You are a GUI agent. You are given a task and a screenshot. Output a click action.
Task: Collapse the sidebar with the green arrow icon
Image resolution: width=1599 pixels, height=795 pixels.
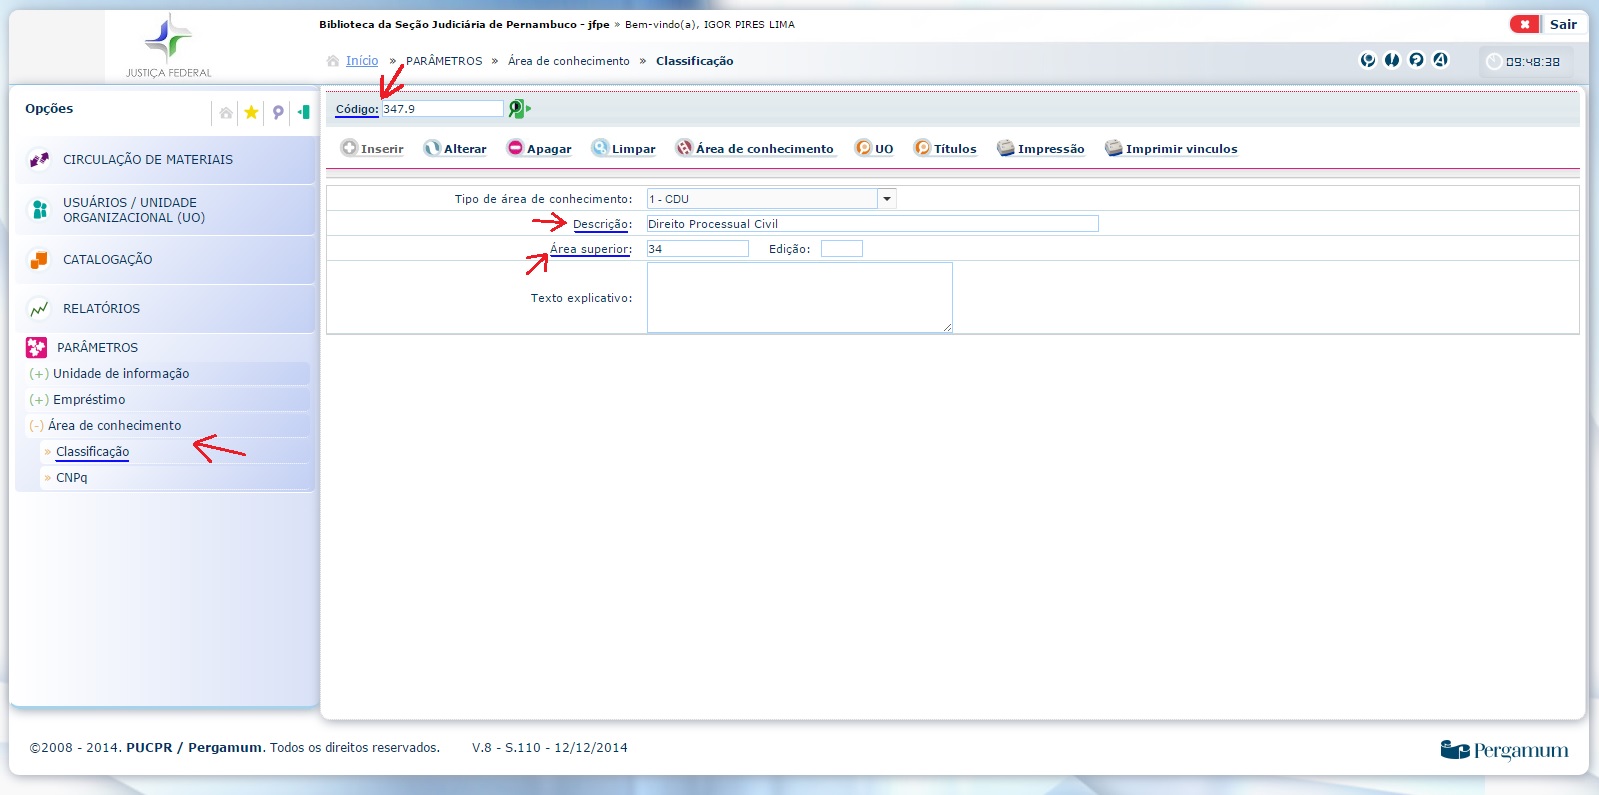tap(303, 112)
